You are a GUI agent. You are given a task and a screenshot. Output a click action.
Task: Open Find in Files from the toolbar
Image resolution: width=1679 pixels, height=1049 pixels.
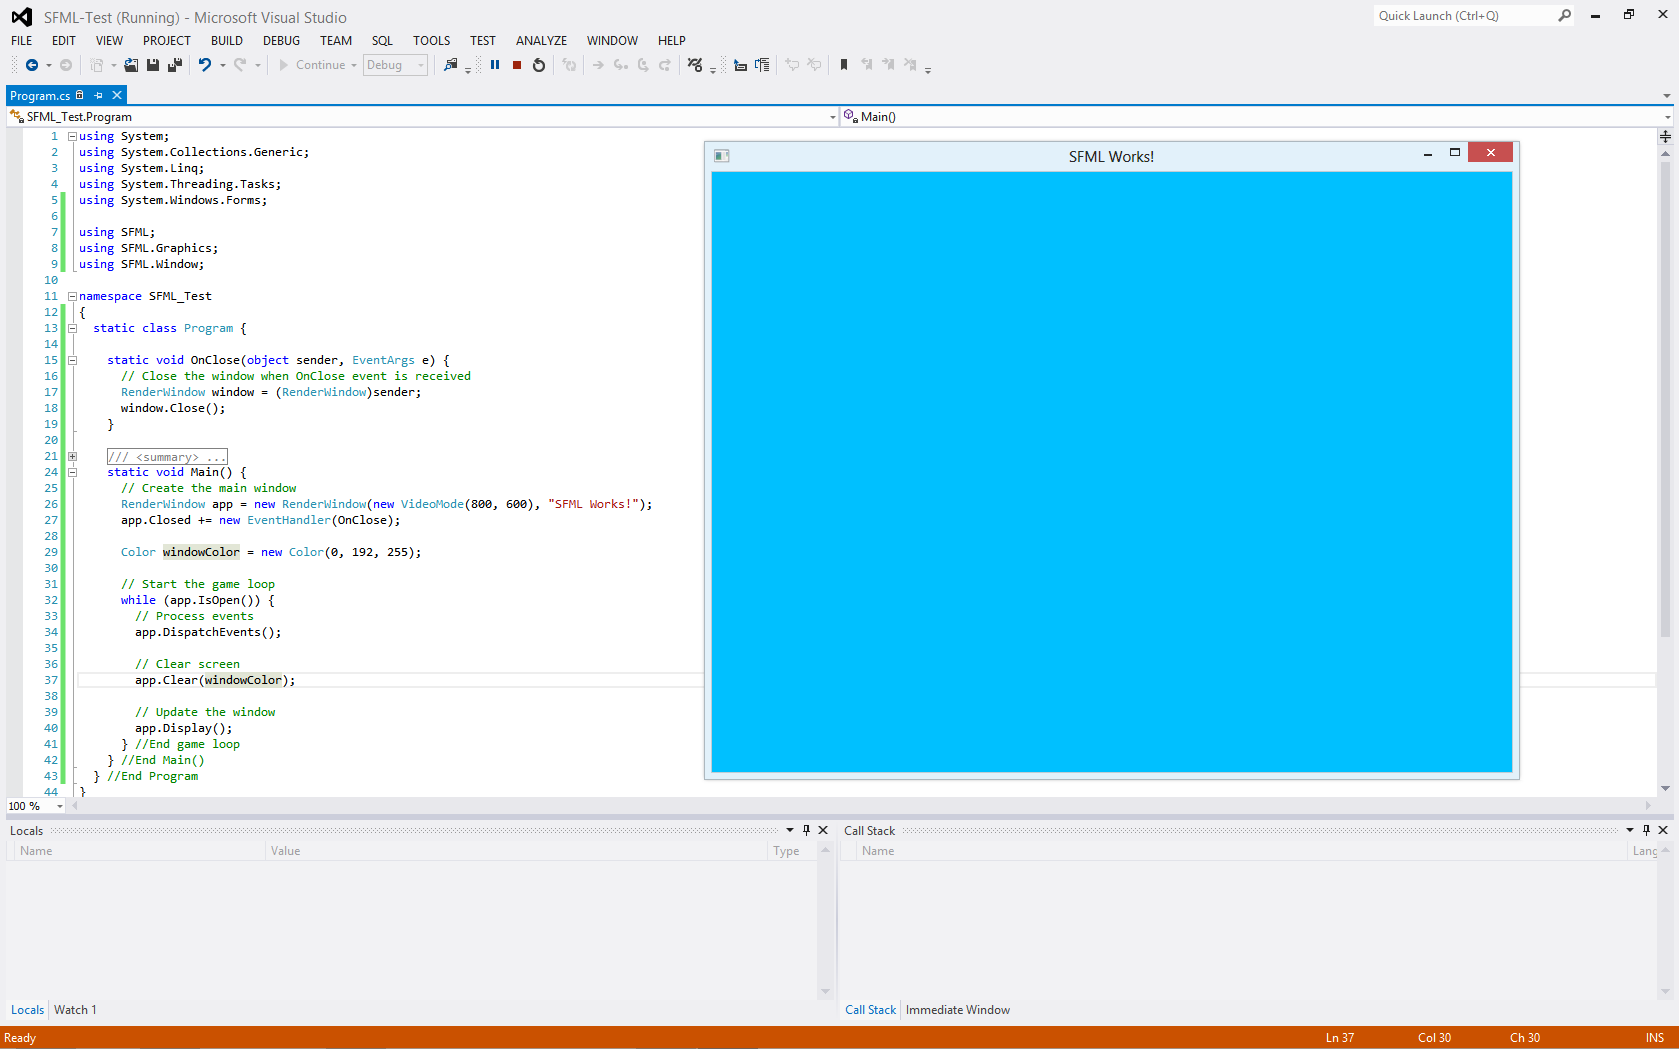451,65
